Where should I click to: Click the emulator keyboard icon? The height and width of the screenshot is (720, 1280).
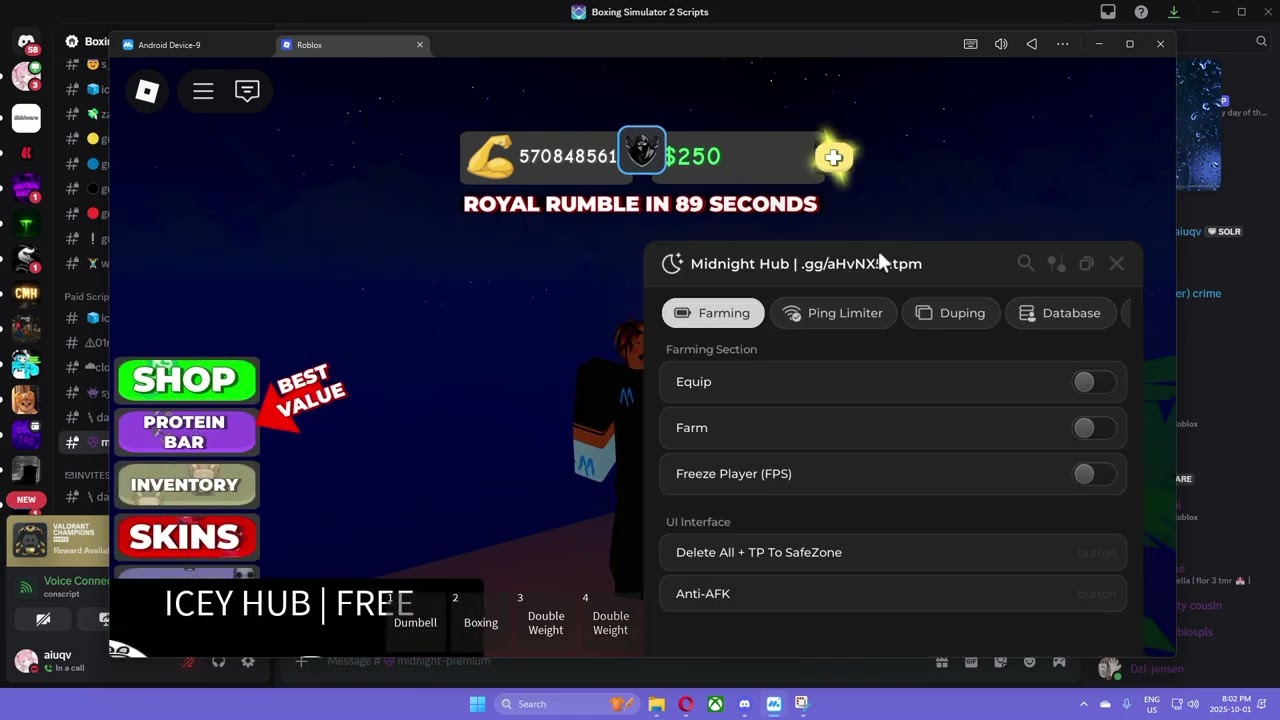(970, 44)
